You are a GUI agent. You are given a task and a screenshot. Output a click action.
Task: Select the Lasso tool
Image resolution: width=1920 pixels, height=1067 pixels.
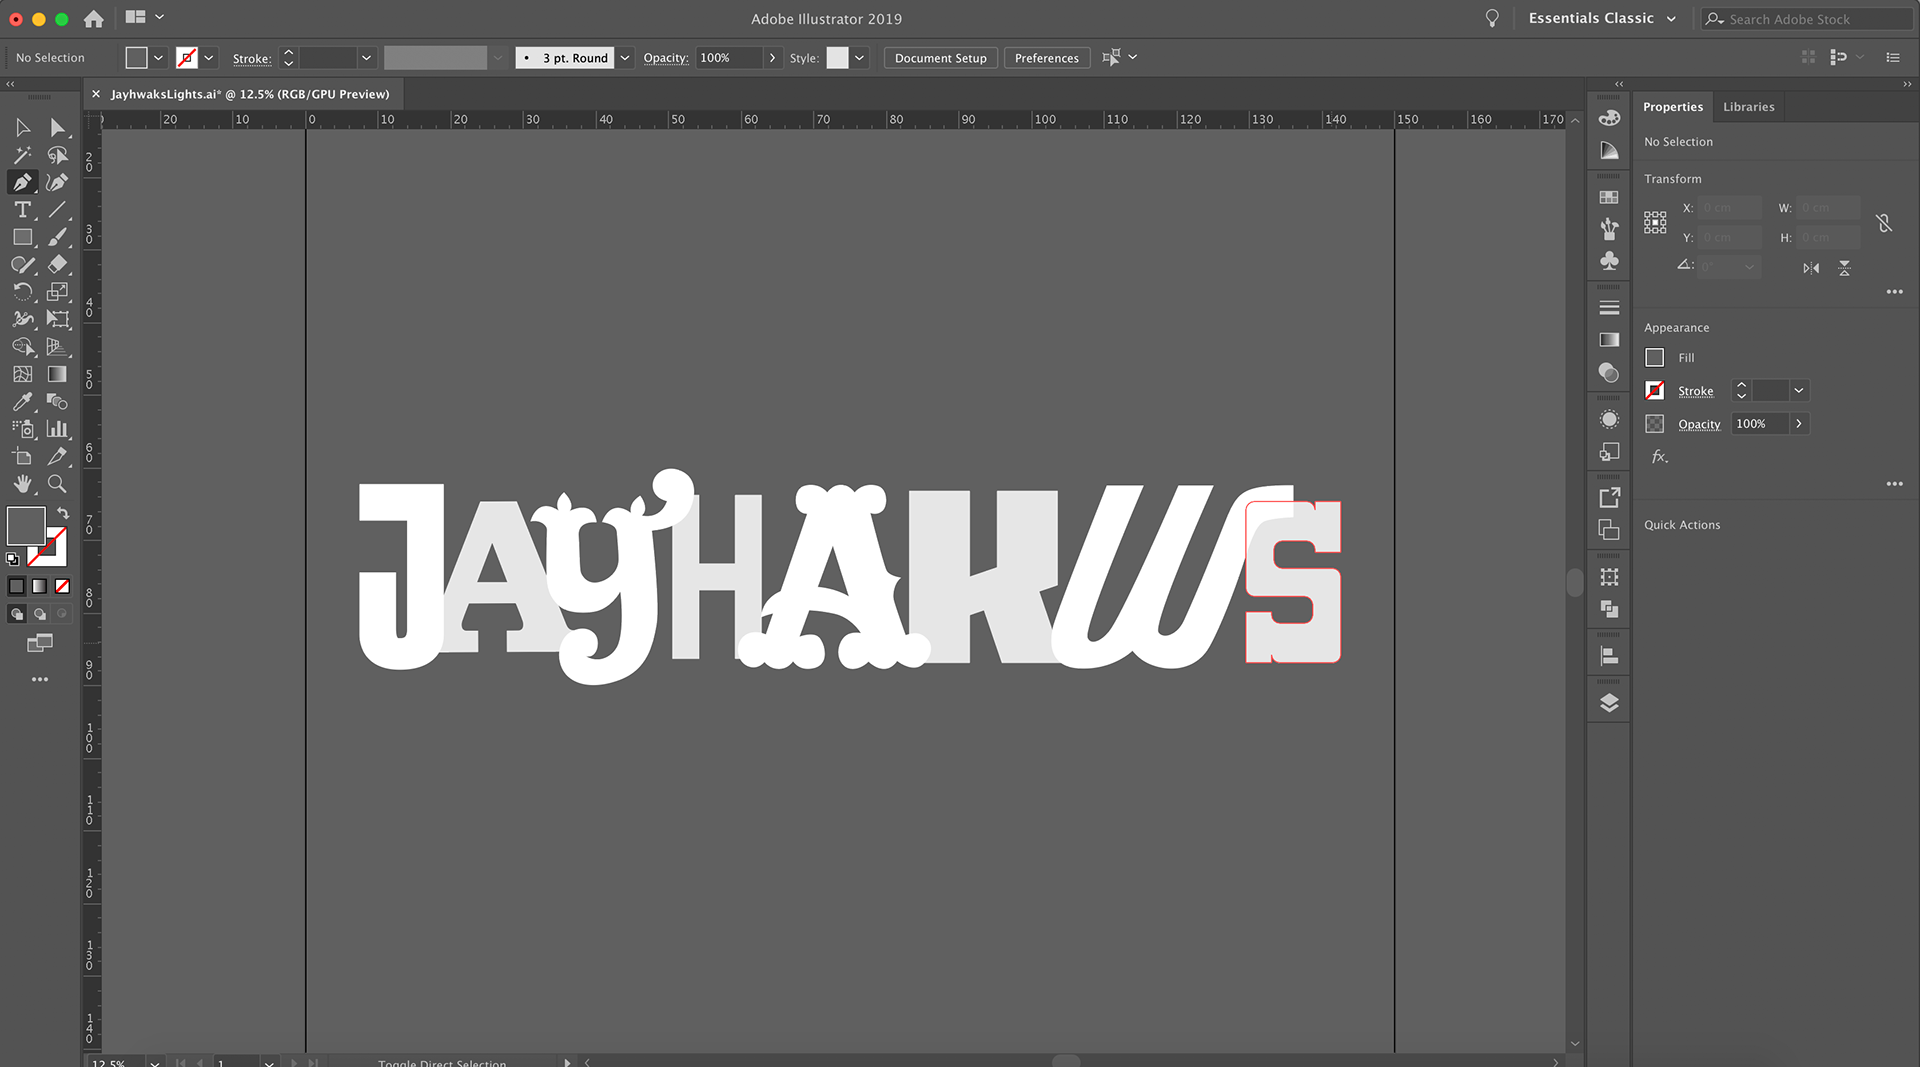tap(57, 155)
